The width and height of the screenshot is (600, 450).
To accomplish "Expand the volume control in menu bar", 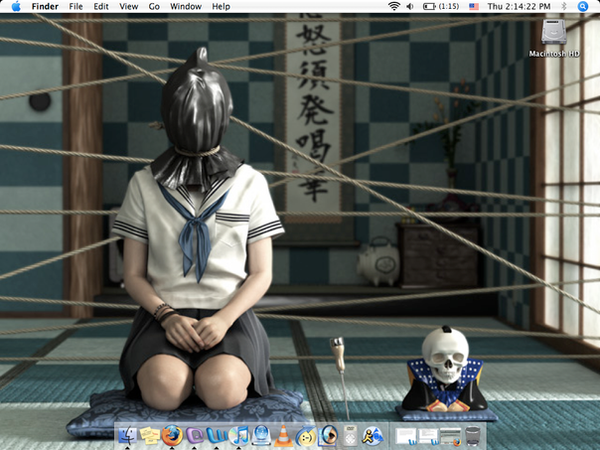I will tap(412, 6).
